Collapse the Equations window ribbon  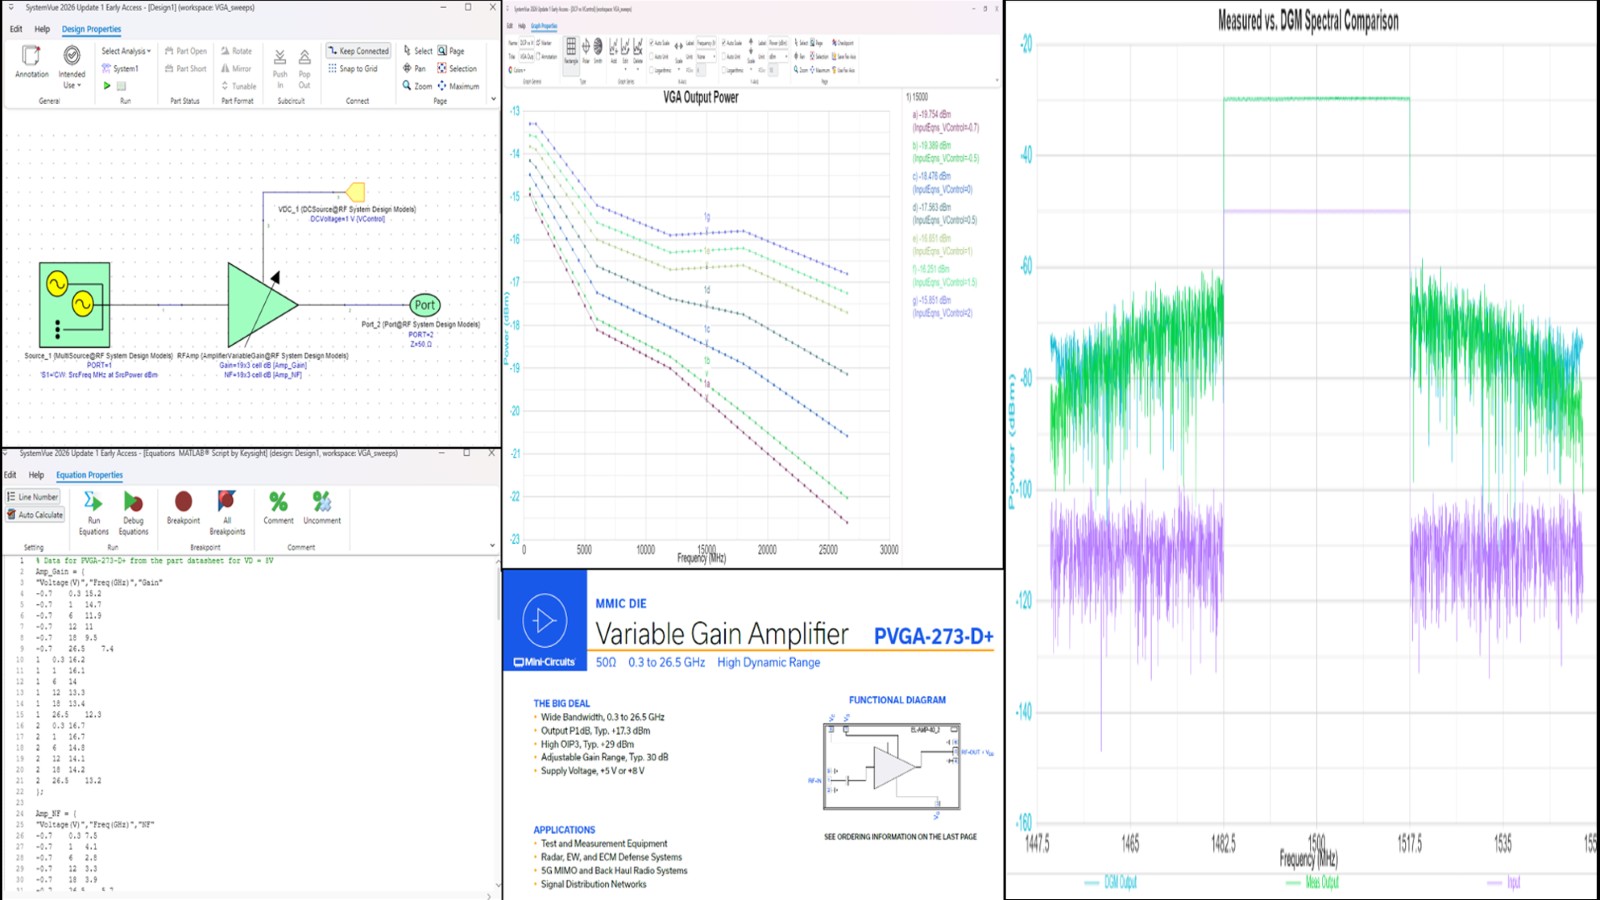click(x=492, y=546)
